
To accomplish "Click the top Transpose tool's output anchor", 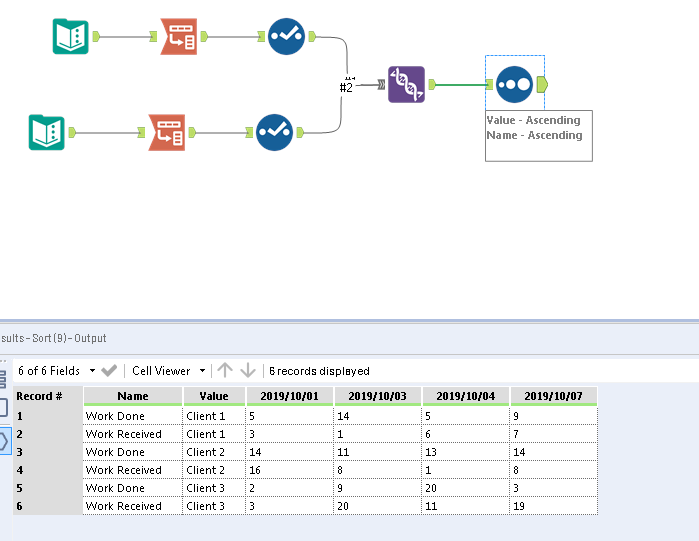I will pos(204,37).
